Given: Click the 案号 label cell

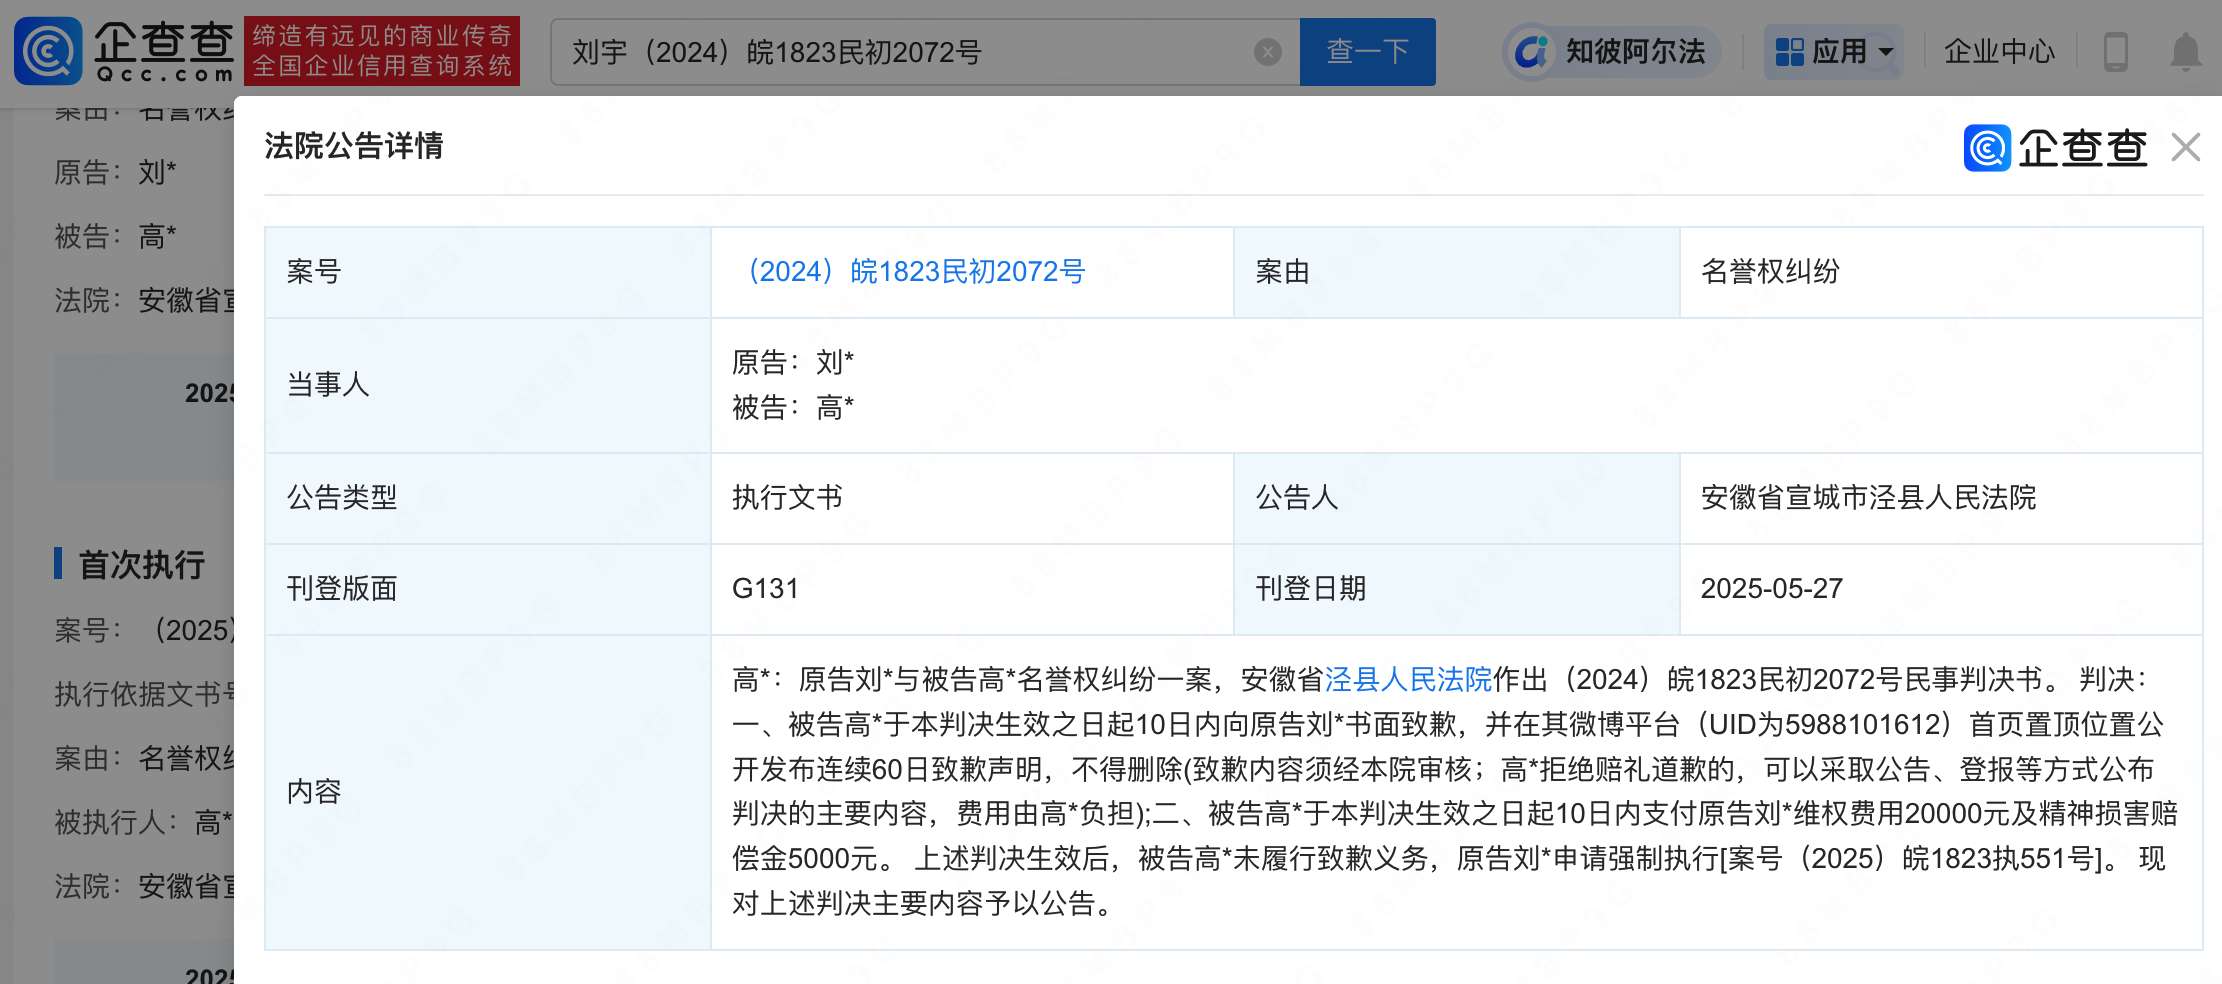Looking at the screenshot, I should 488,272.
